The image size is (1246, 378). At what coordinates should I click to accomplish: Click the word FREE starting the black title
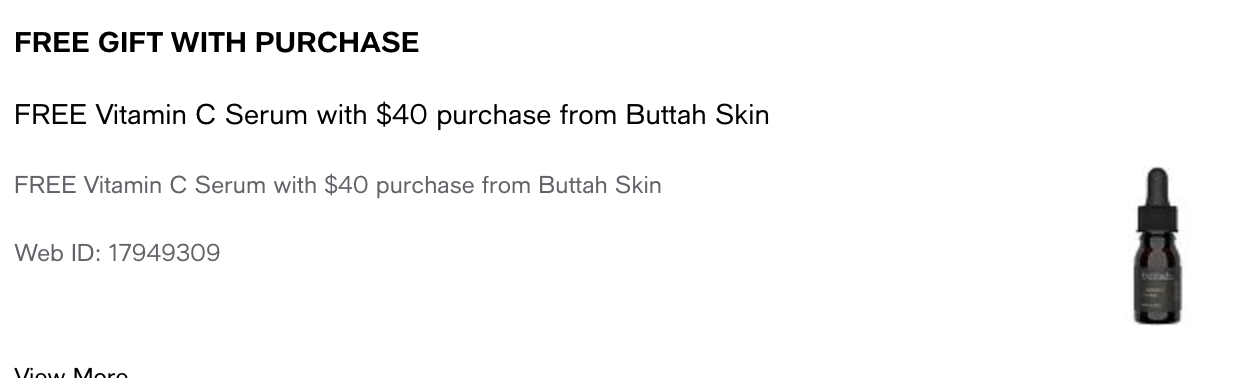click(51, 115)
